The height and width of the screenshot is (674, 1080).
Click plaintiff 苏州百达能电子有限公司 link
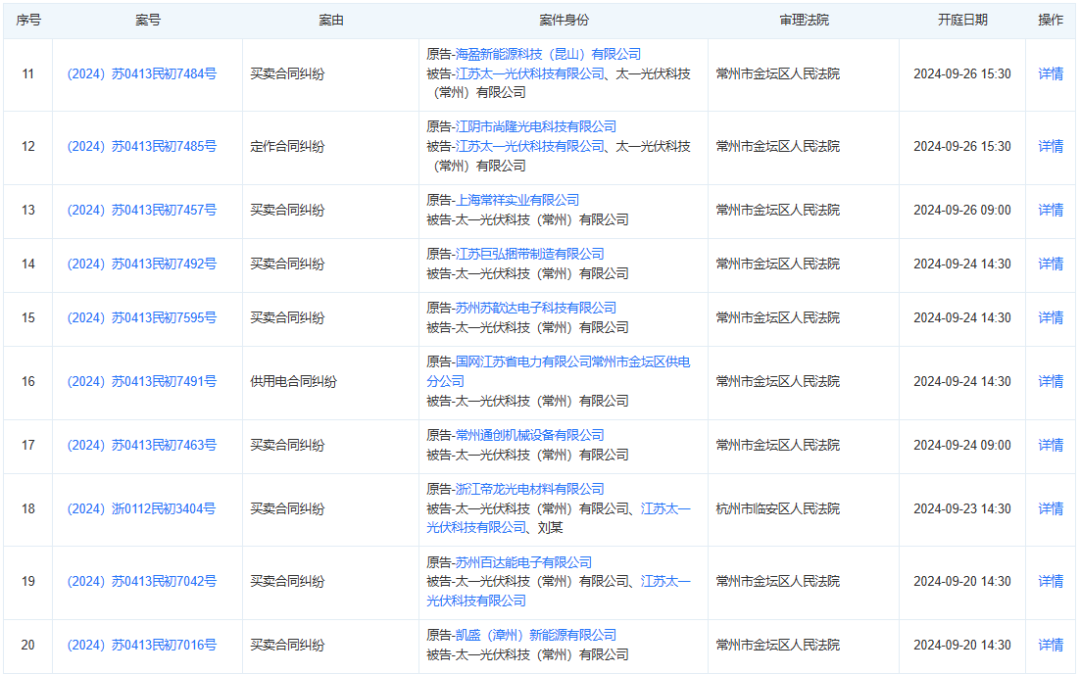523,562
